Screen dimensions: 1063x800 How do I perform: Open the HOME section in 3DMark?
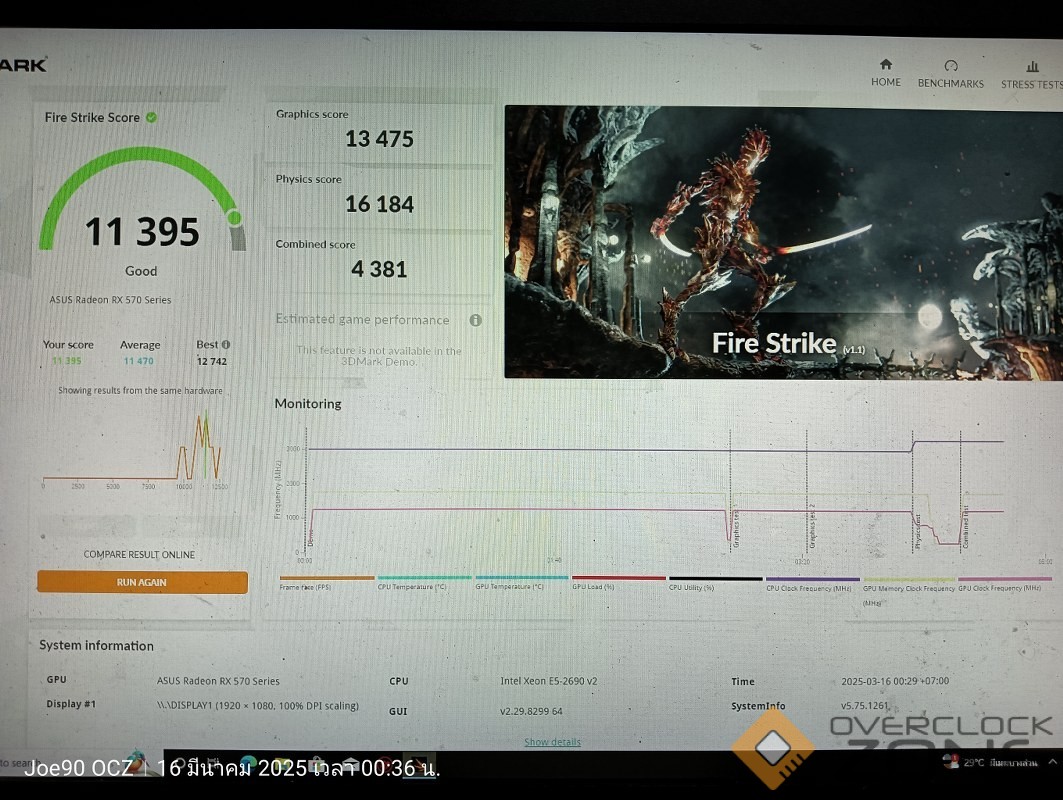tap(885, 73)
